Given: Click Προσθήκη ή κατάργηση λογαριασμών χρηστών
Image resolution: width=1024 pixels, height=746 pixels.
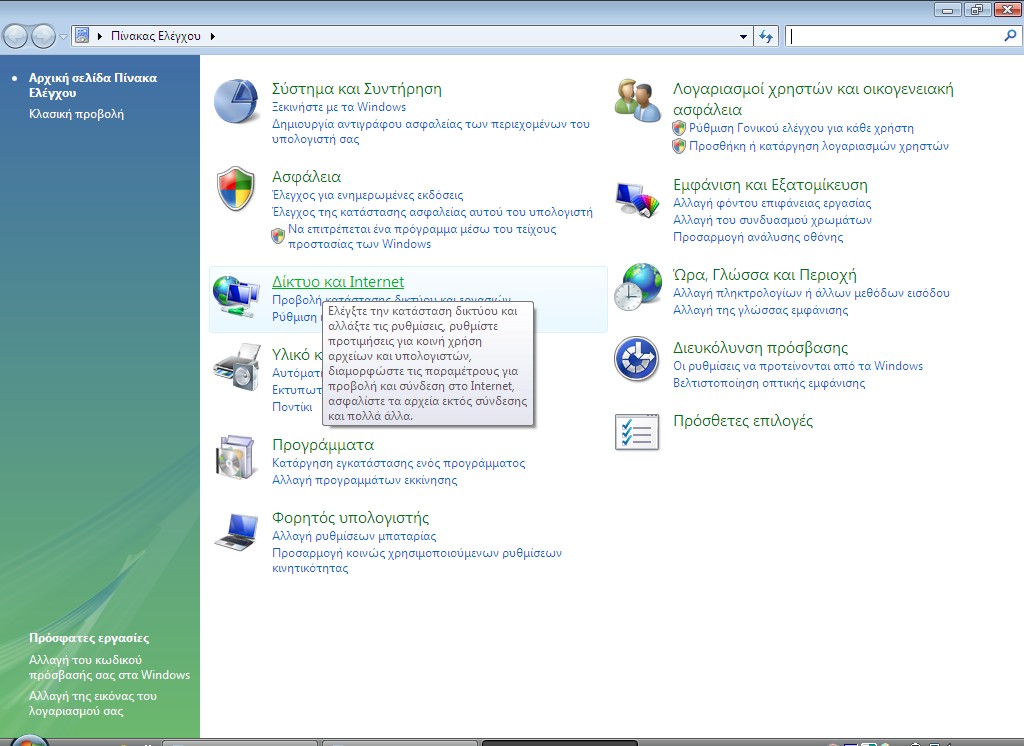Looking at the screenshot, I should point(819,146).
